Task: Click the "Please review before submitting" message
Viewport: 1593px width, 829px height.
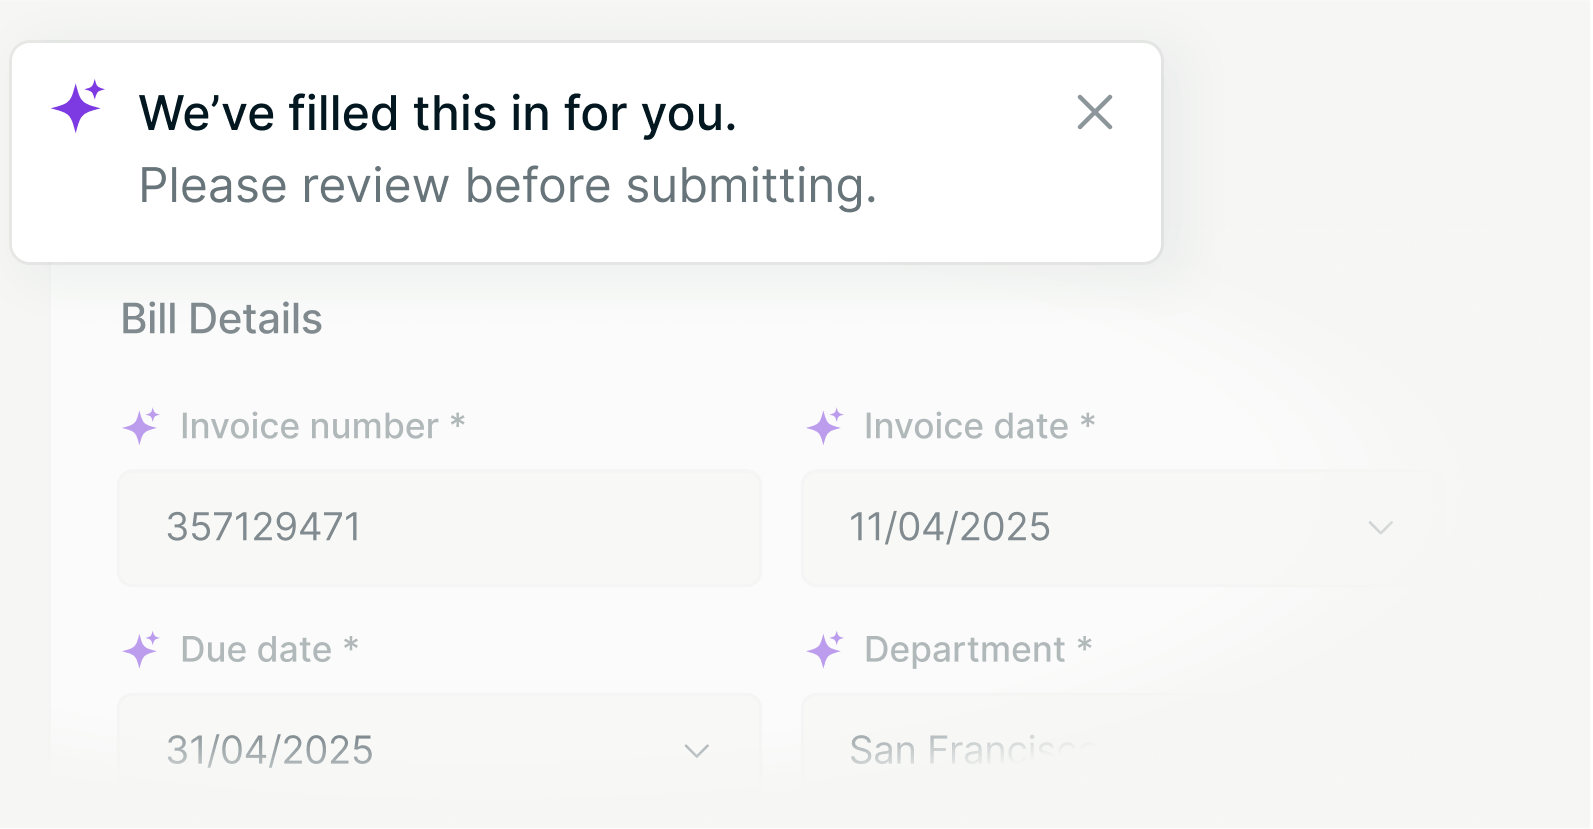Action: tap(507, 186)
